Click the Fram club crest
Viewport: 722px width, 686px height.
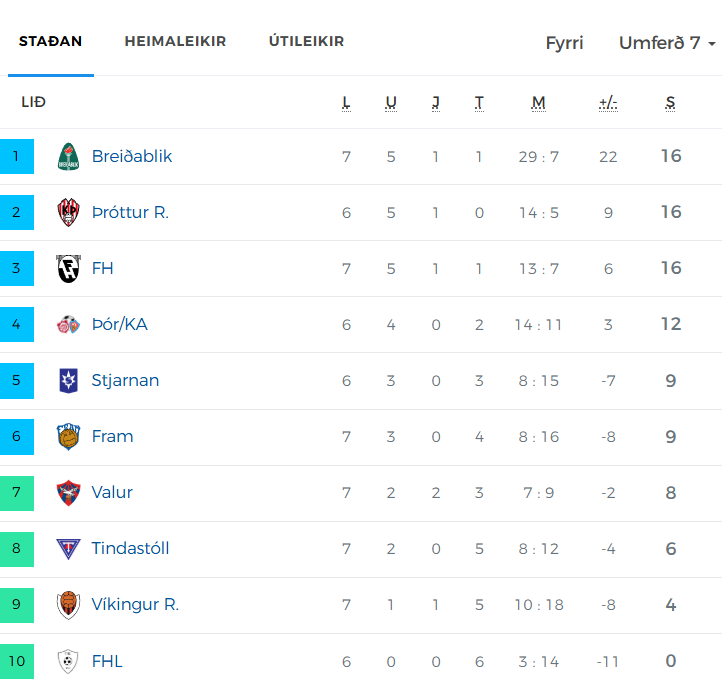click(x=68, y=436)
